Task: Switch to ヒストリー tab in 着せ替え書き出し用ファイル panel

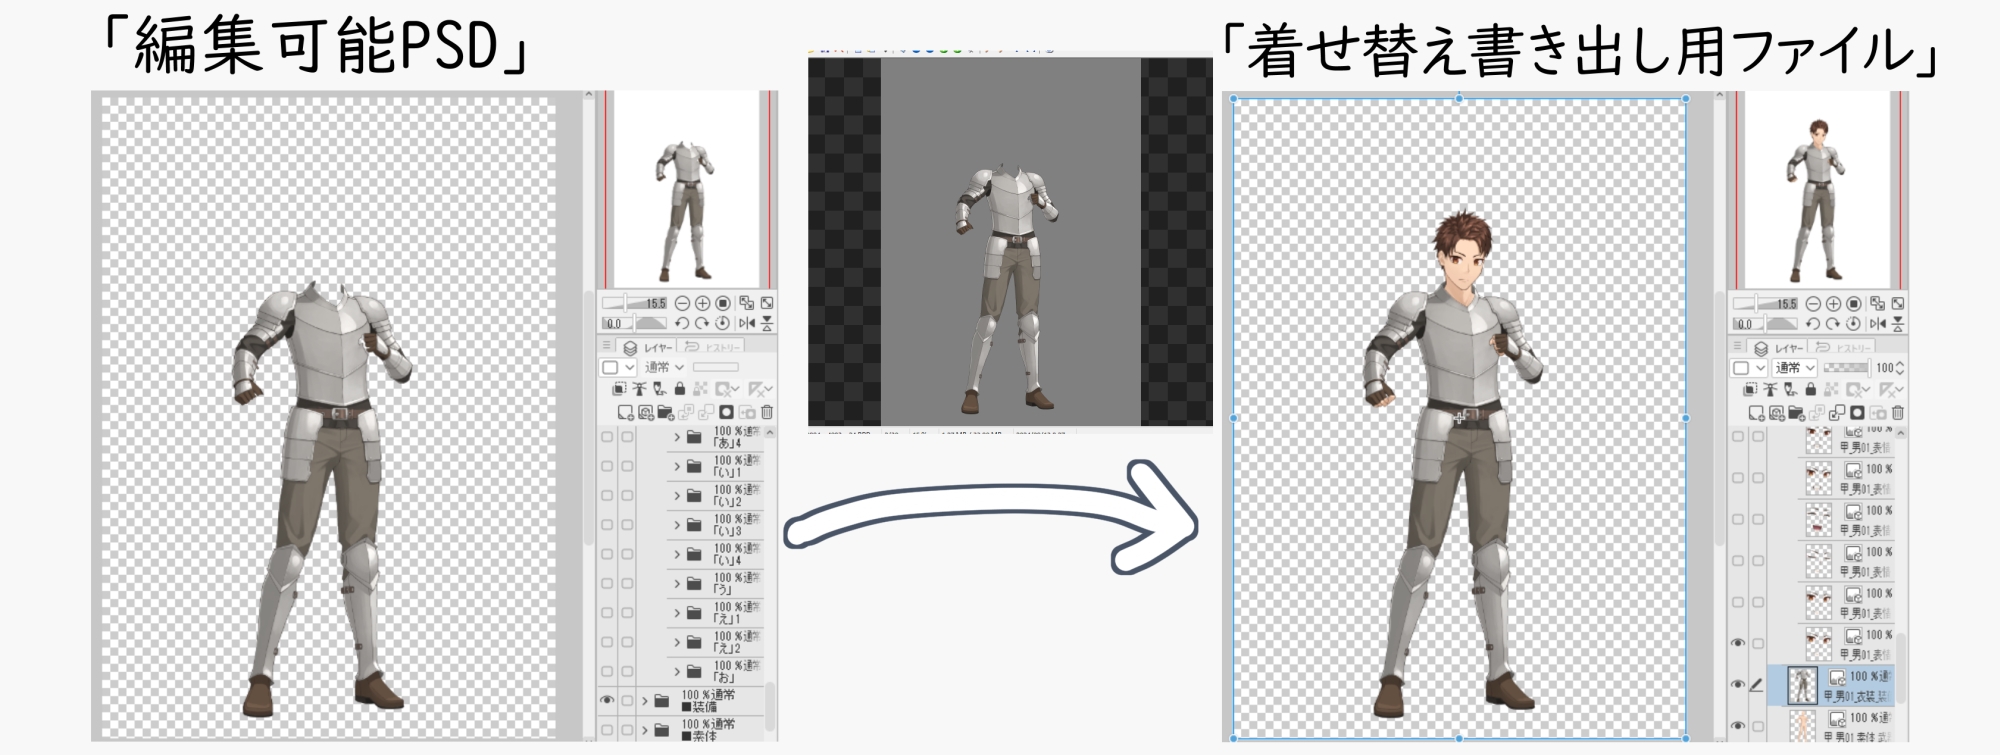Action: 1842,347
